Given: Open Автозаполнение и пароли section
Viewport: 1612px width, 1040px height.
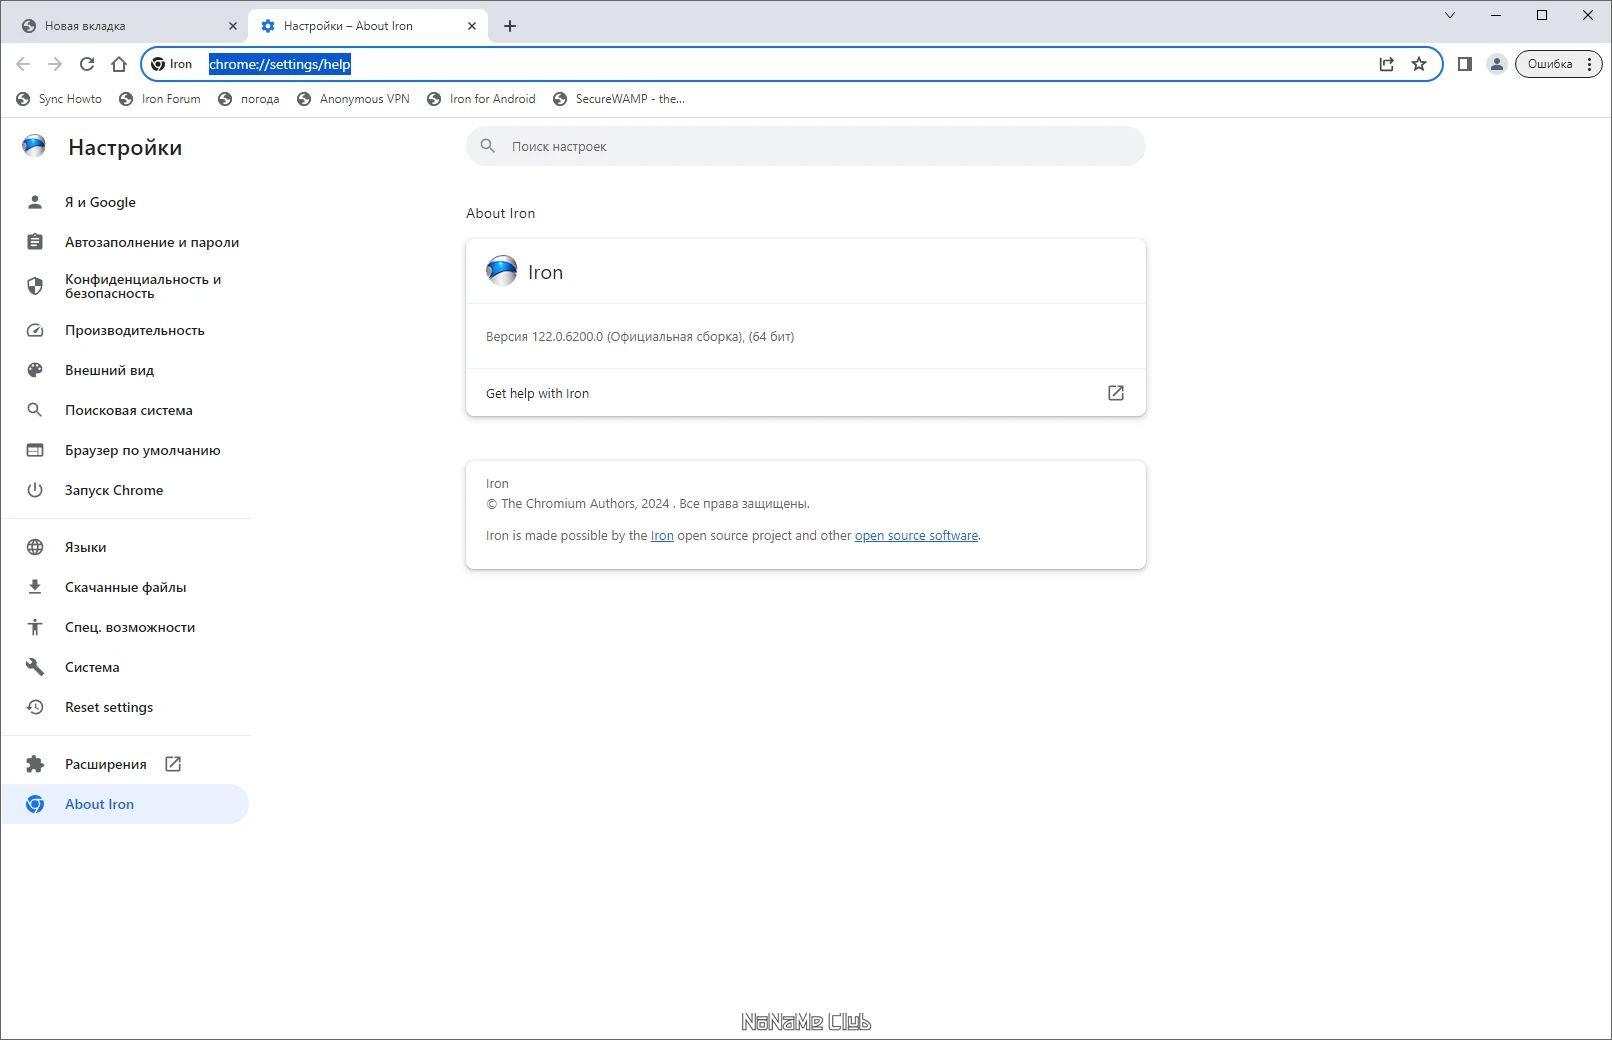Looking at the screenshot, I should [125, 242].
